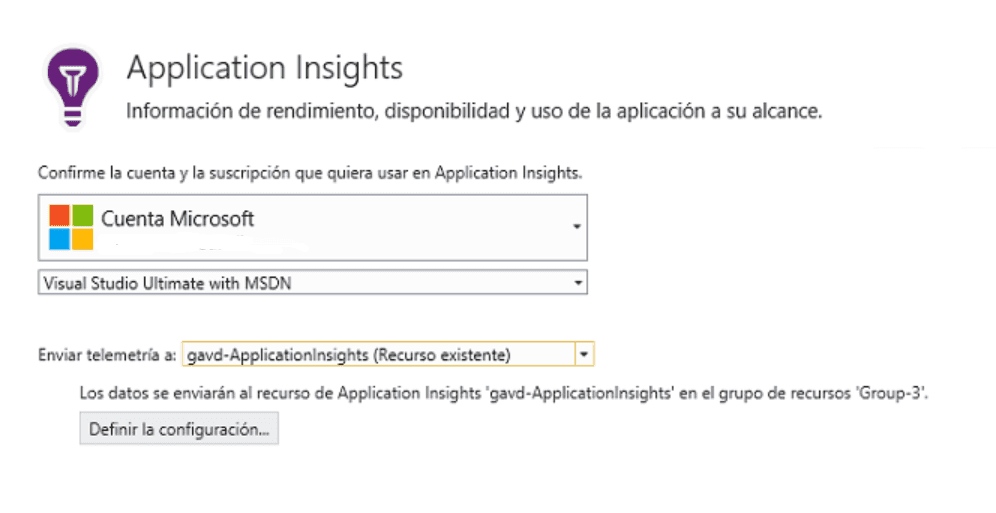Click the arrow on the account selector
This screenshot has height=513, width=996.
576,227
